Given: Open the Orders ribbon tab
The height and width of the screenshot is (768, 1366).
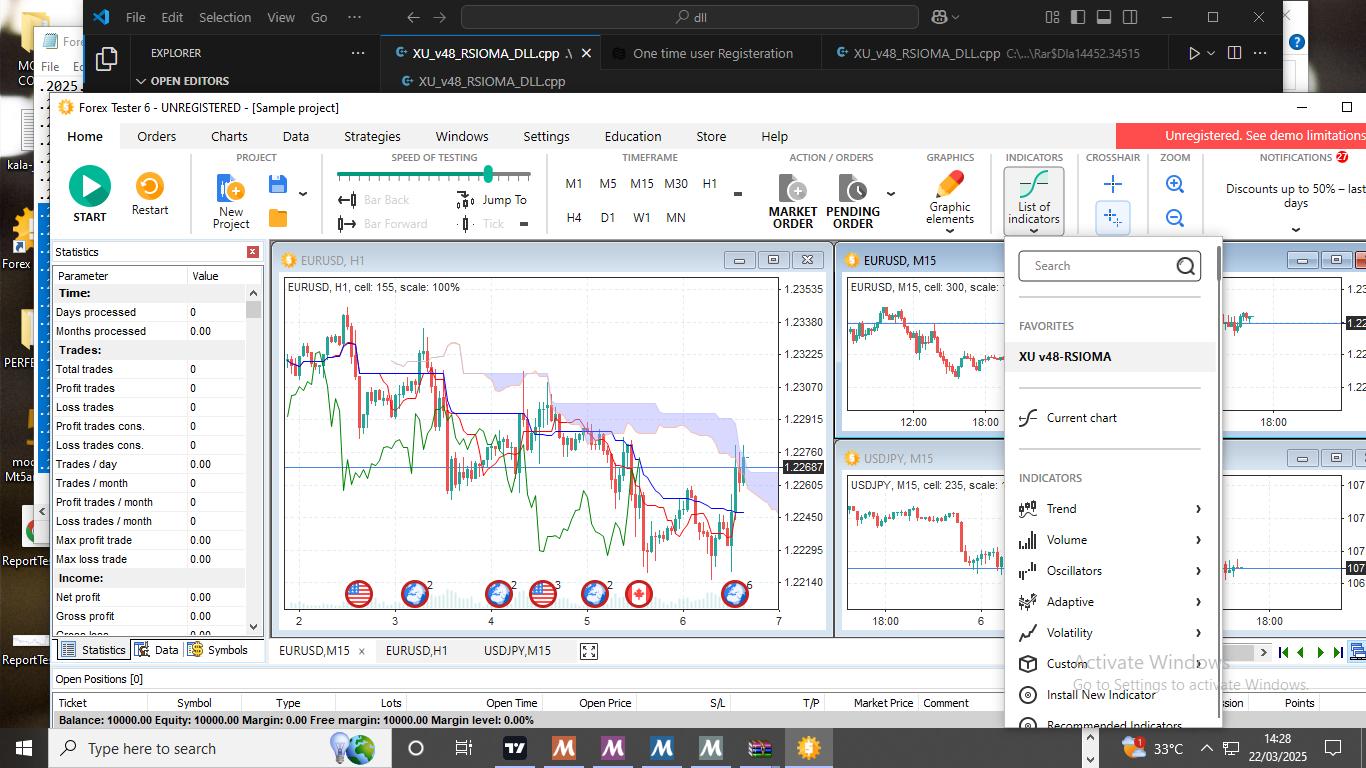Looking at the screenshot, I should pyautogui.click(x=157, y=136).
